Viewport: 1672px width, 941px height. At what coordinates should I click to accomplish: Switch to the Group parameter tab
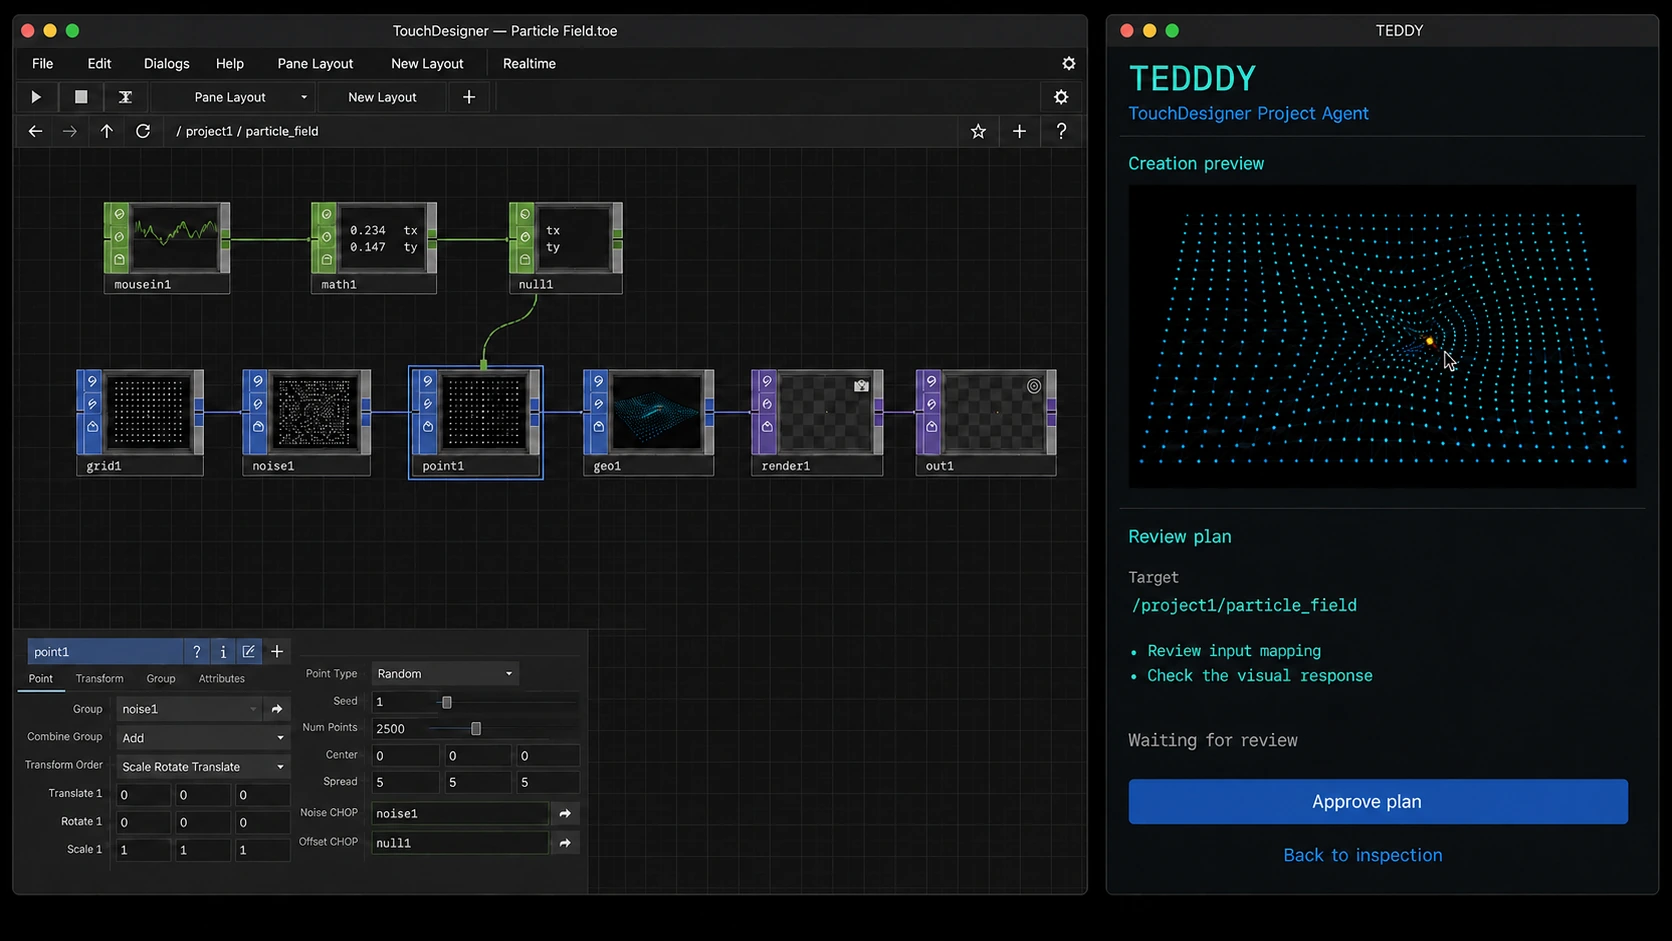pos(160,679)
